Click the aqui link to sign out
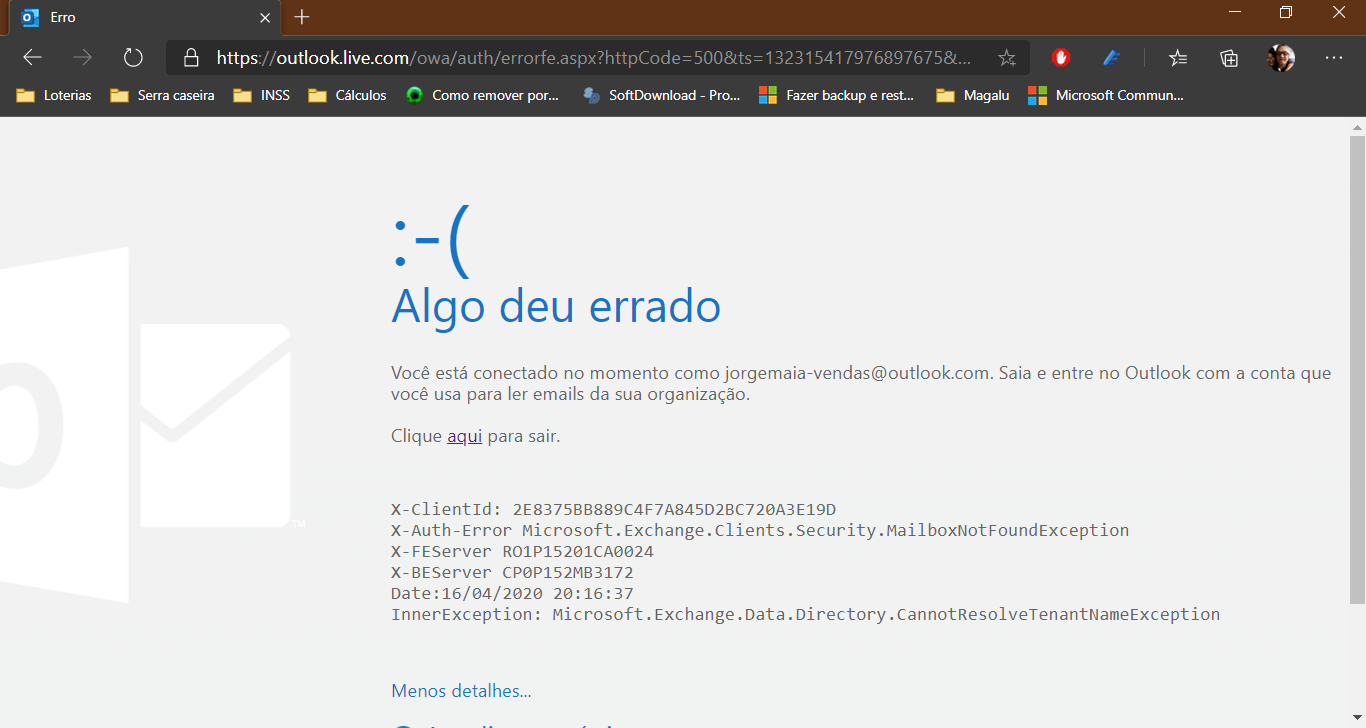The height and width of the screenshot is (728, 1366). pos(465,436)
